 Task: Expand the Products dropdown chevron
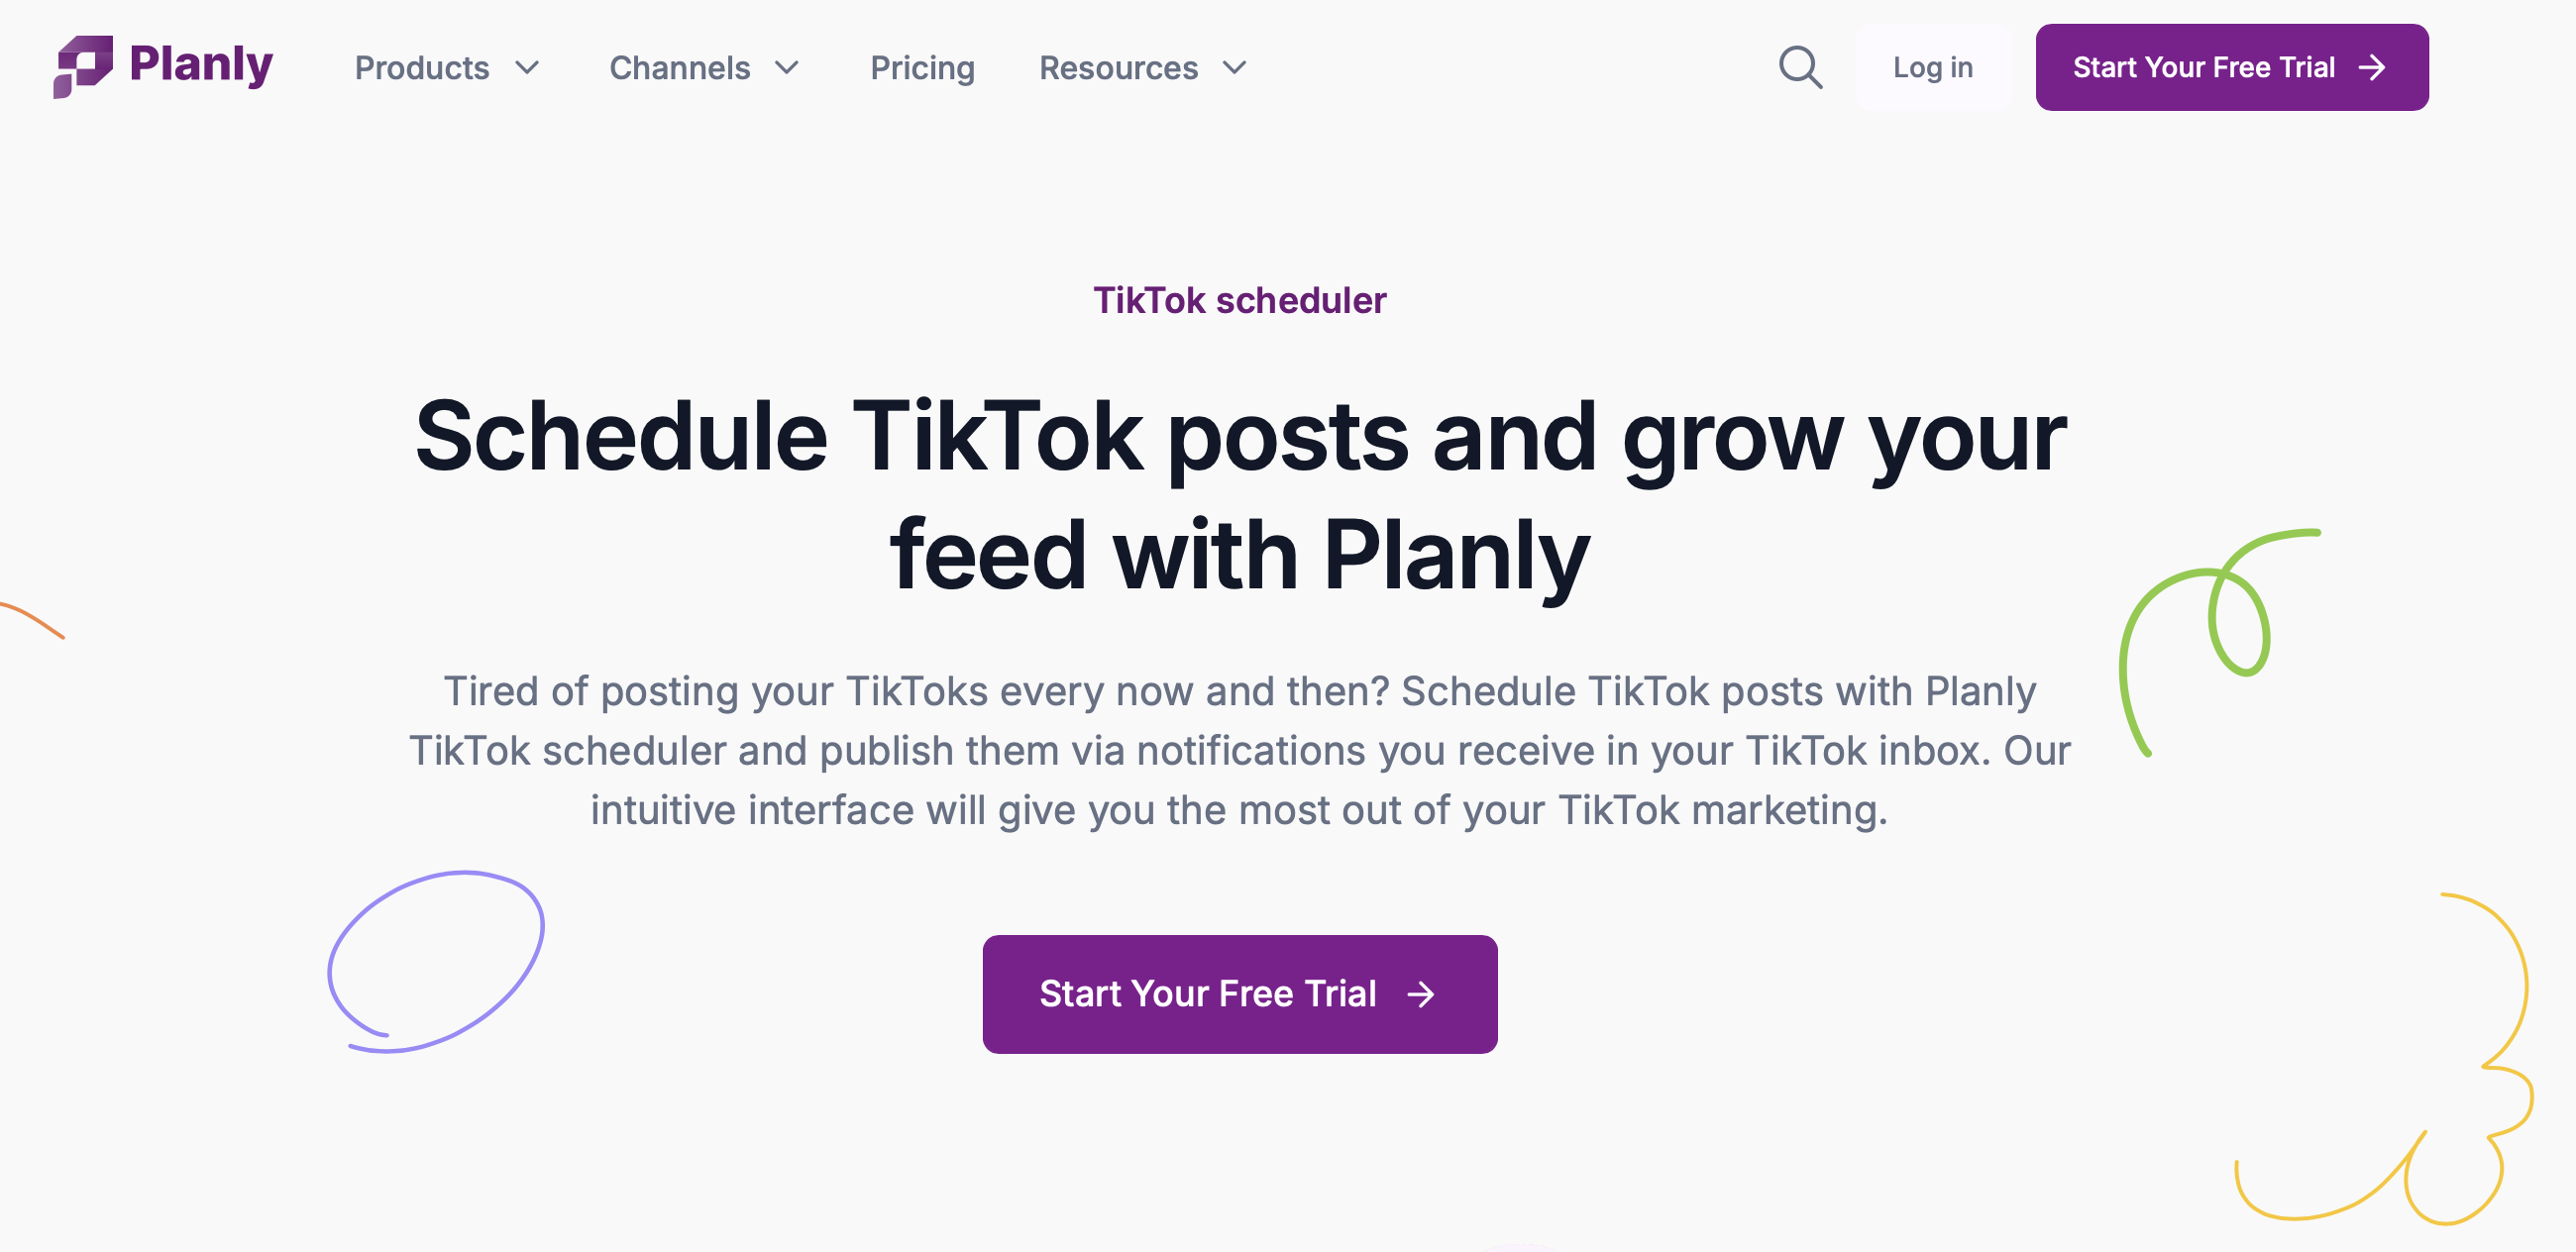click(527, 68)
